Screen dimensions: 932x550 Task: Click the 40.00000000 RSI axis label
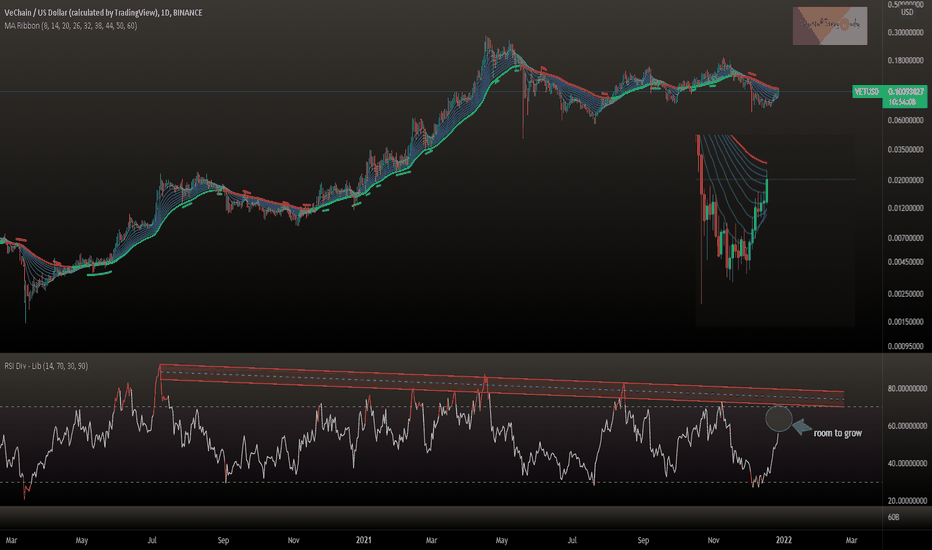tap(907, 463)
